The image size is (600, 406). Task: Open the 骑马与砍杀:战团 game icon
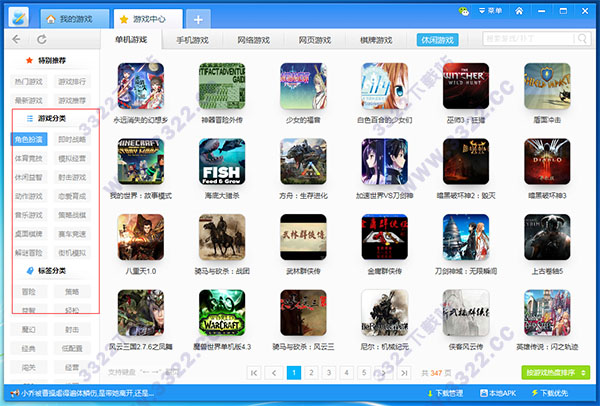click(222, 237)
